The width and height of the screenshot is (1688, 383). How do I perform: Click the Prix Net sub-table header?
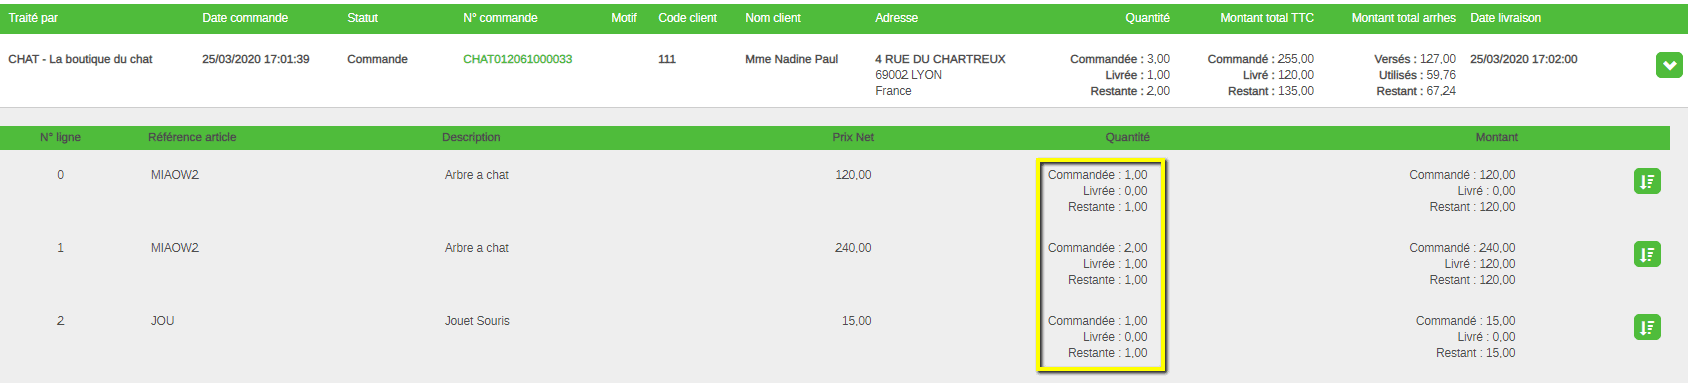853,137
